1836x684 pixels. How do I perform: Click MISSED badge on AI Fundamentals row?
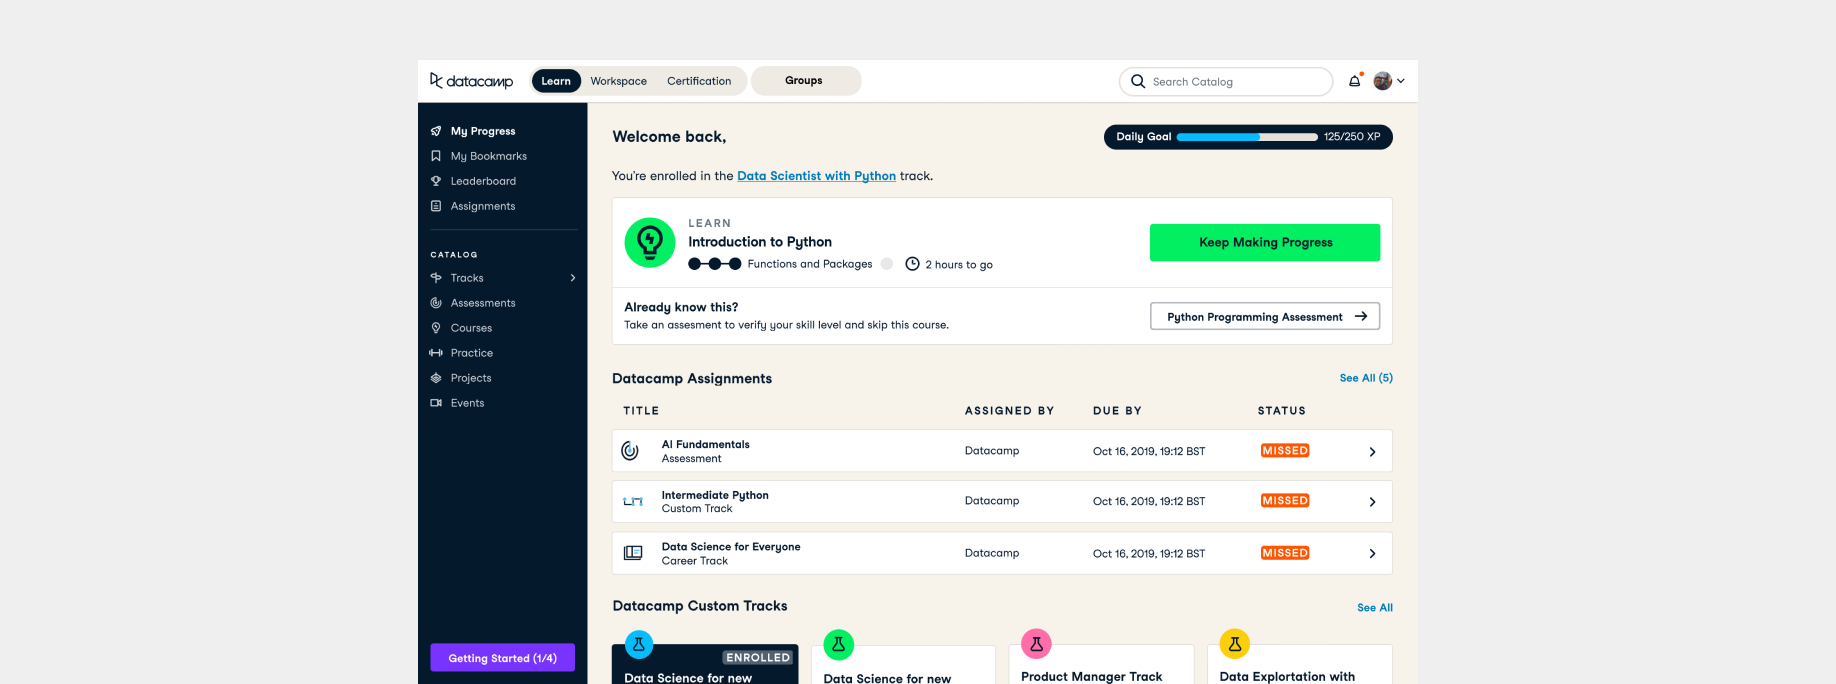click(1285, 451)
